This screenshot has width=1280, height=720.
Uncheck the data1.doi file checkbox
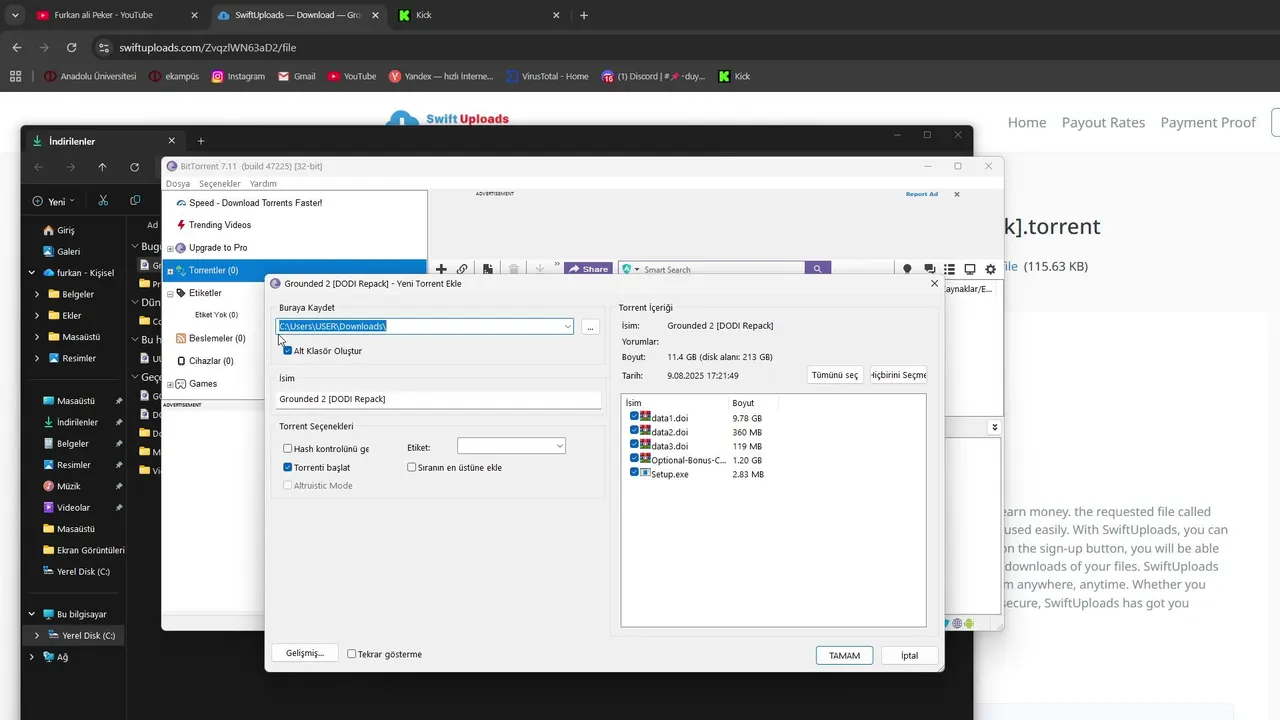pos(634,417)
